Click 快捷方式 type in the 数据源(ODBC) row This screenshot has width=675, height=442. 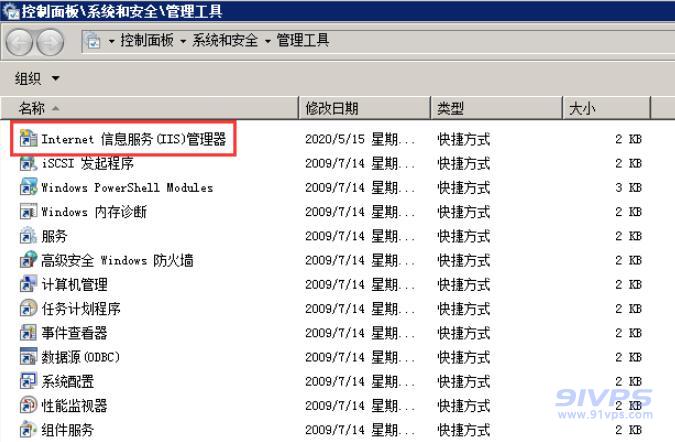pos(464,357)
